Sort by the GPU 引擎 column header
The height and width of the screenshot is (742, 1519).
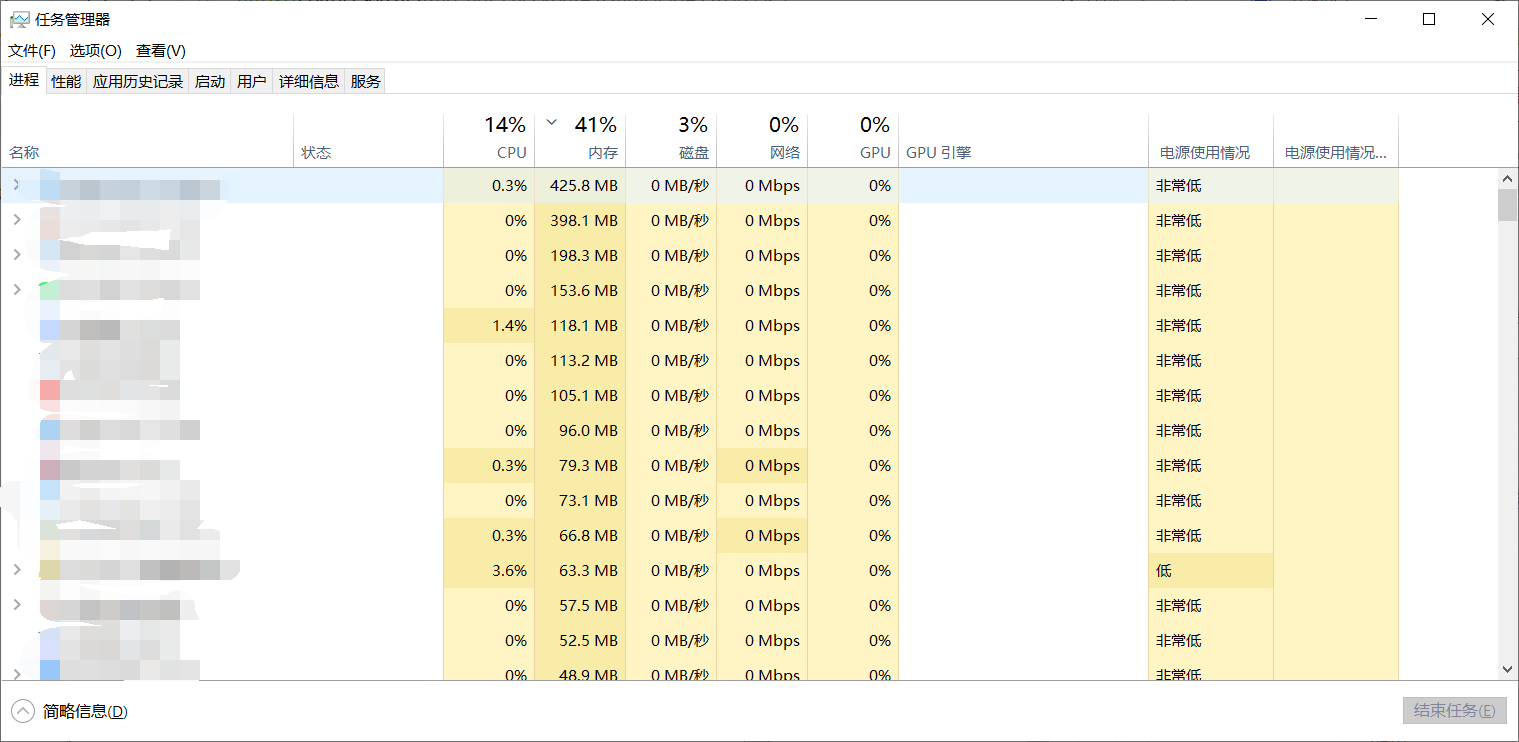tap(1023, 140)
